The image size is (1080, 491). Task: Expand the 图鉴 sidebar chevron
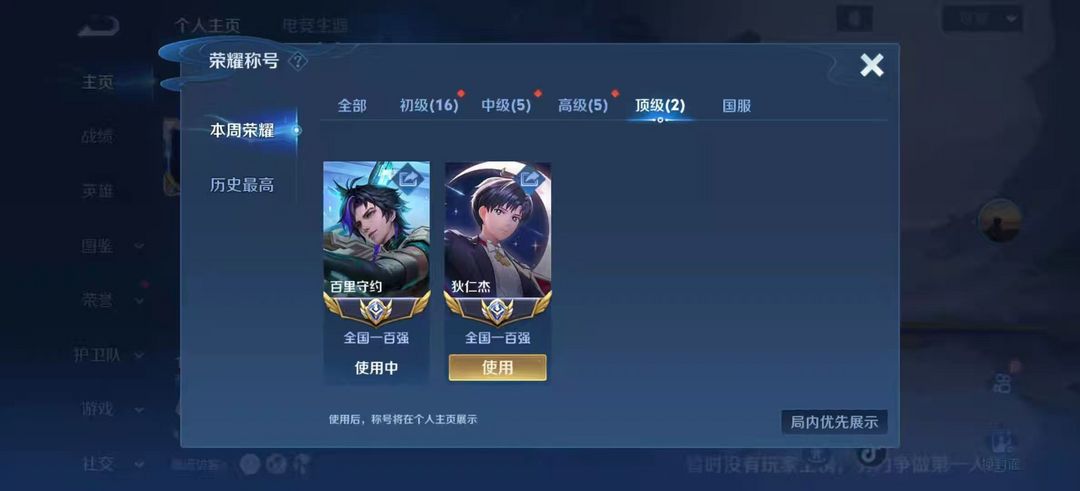coord(140,247)
